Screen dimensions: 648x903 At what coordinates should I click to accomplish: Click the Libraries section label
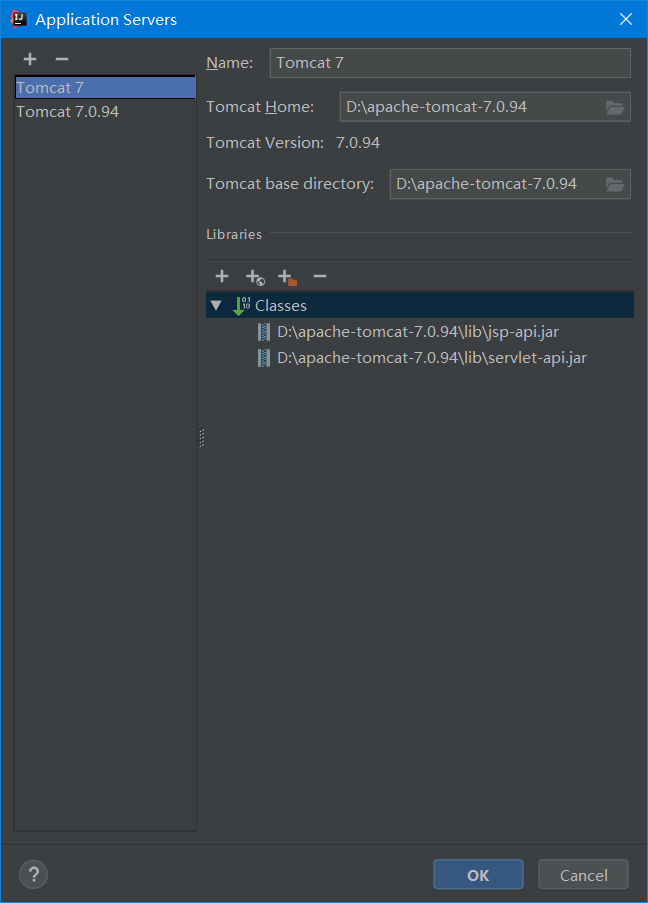click(234, 234)
